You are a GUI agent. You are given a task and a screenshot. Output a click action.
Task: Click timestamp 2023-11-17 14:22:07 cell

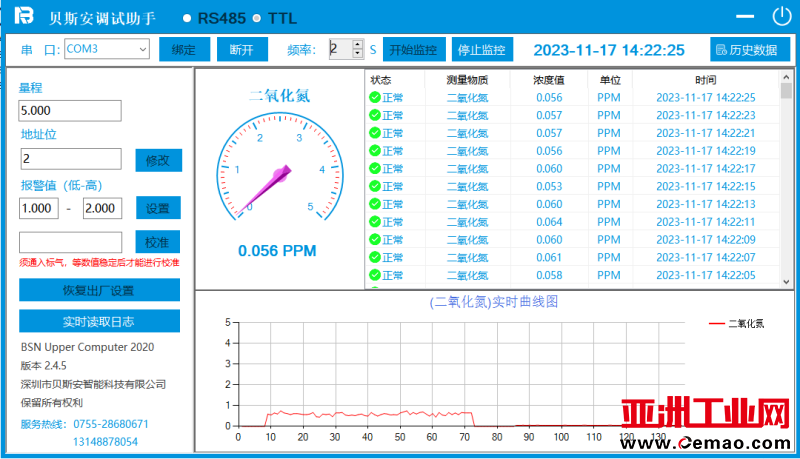706,258
